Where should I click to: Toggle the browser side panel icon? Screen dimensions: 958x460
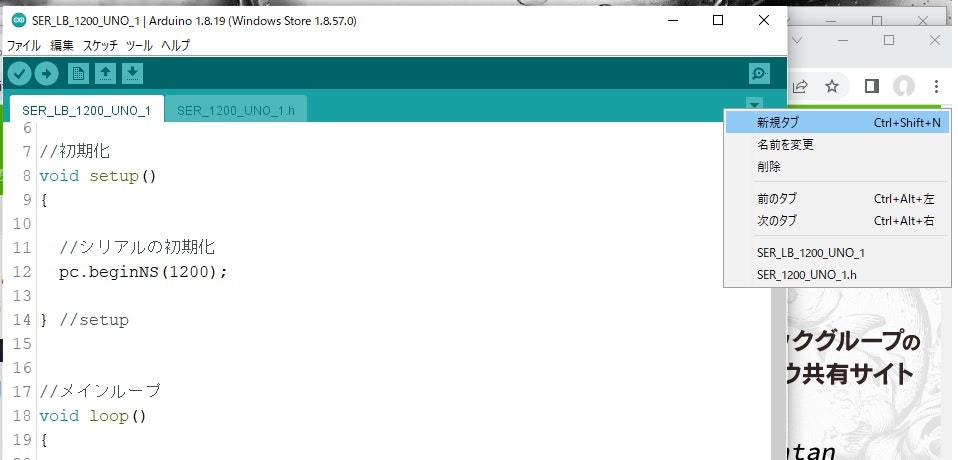(x=871, y=86)
